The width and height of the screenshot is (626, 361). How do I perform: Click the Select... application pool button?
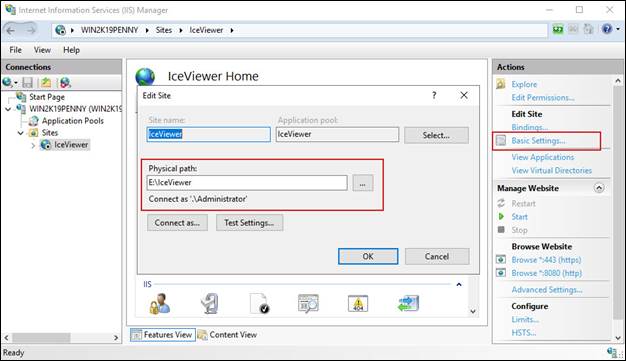(x=436, y=135)
